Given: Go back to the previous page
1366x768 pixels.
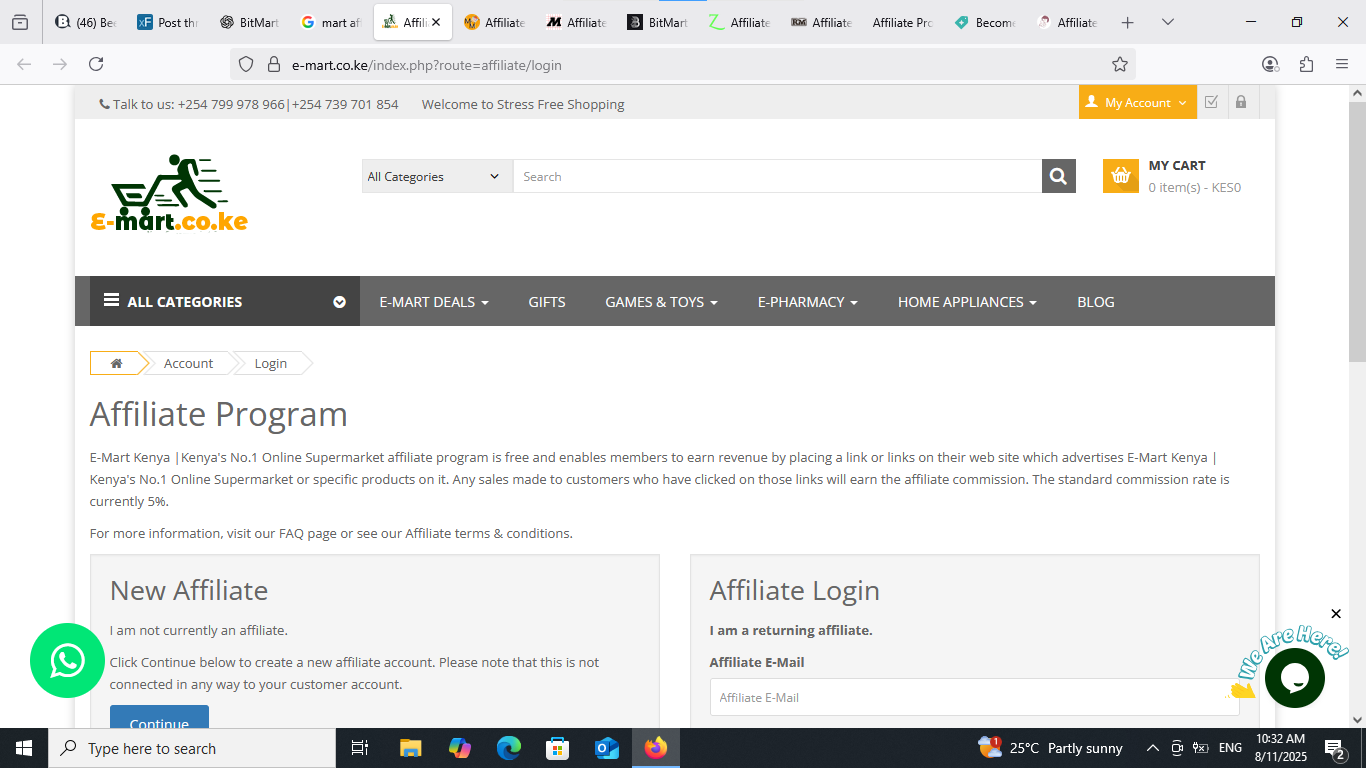Looking at the screenshot, I should pos(24,65).
